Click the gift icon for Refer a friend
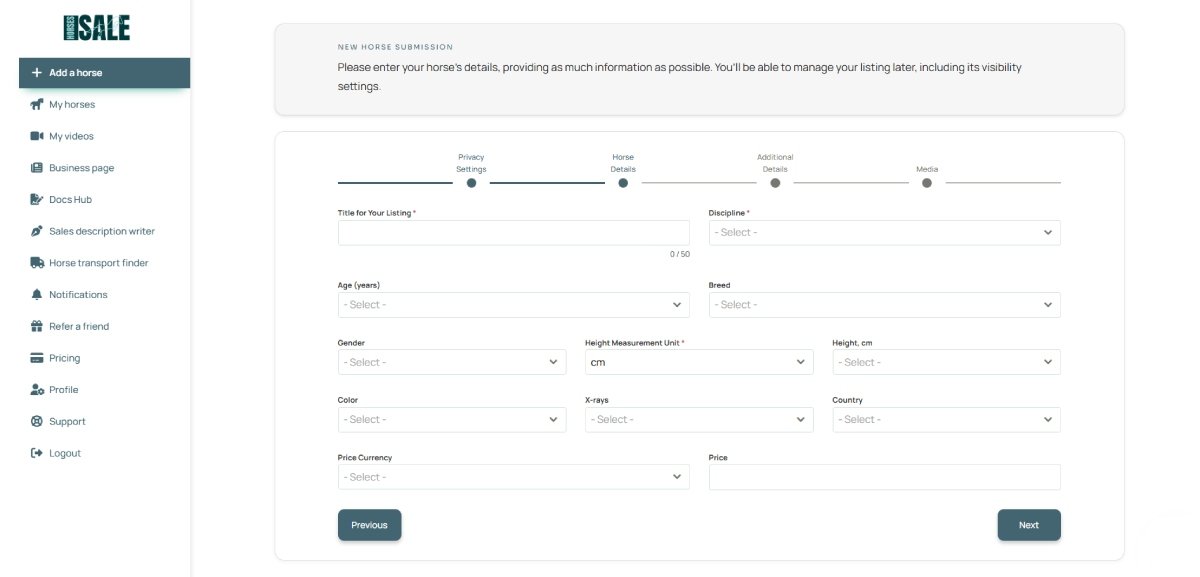 point(37,326)
